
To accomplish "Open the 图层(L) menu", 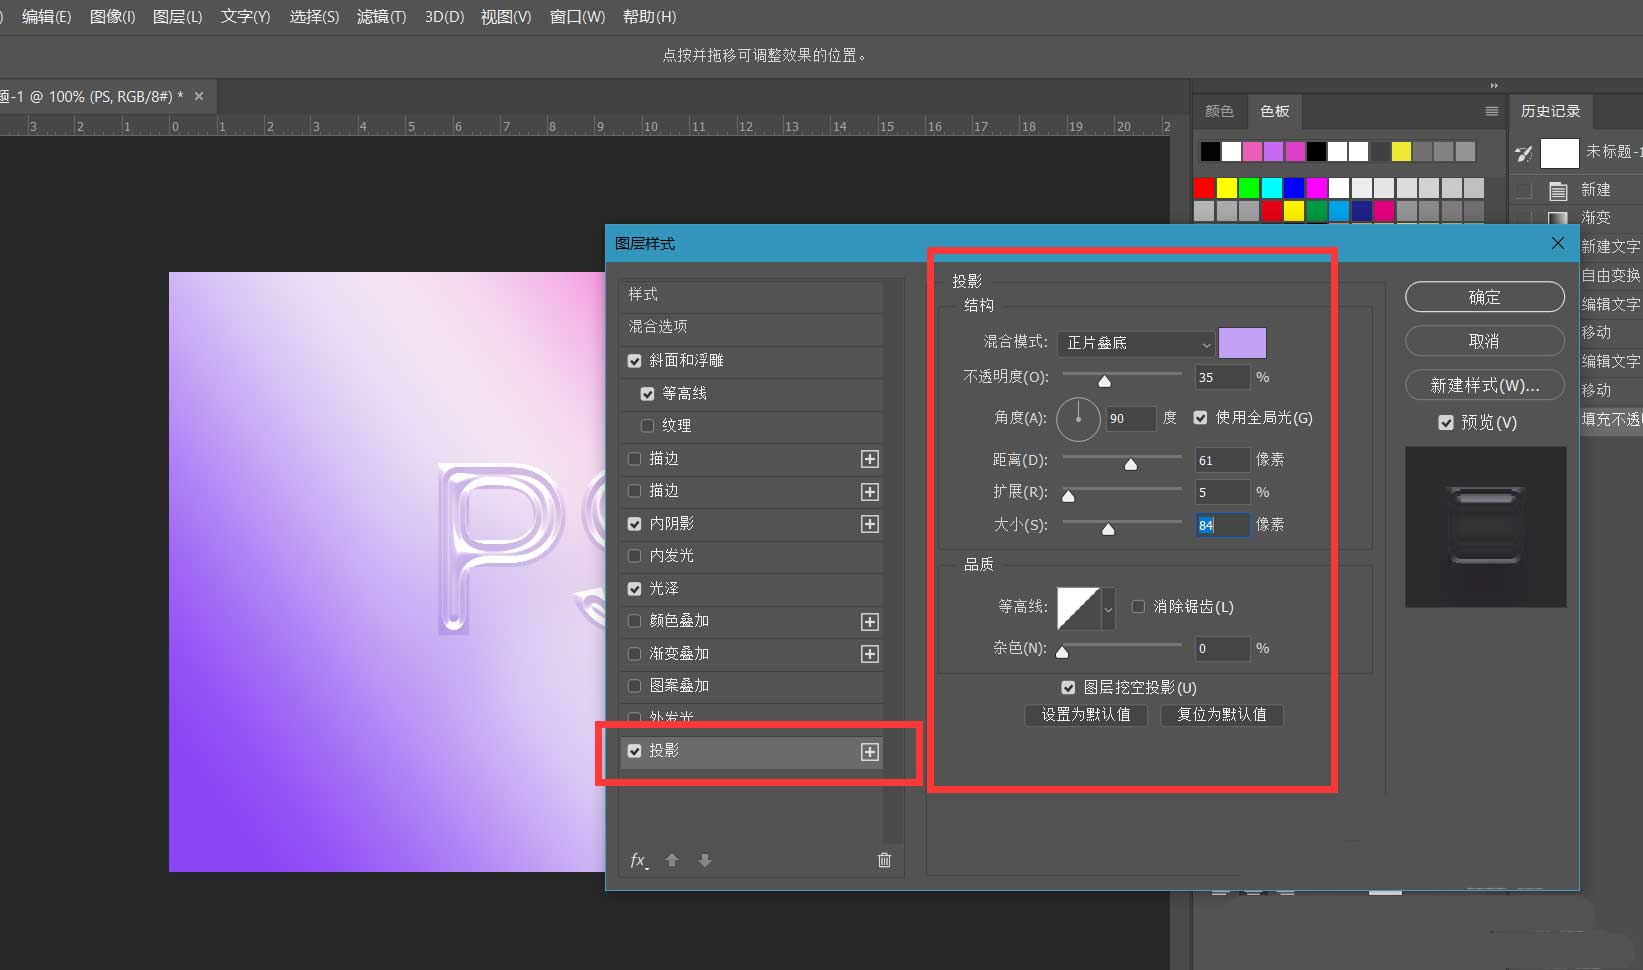I will [x=177, y=17].
